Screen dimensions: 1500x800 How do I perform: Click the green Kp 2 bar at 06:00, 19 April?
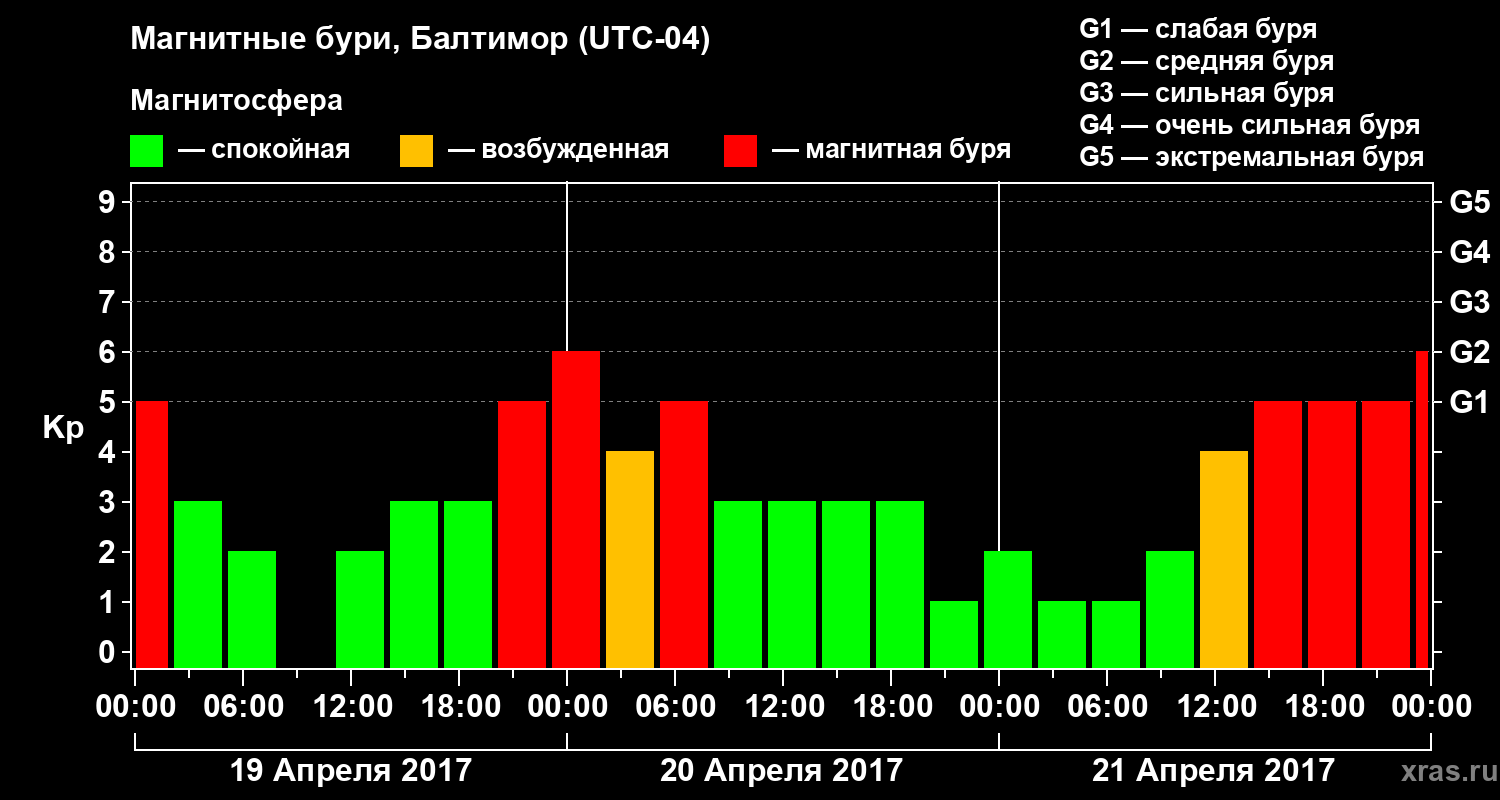click(252, 610)
